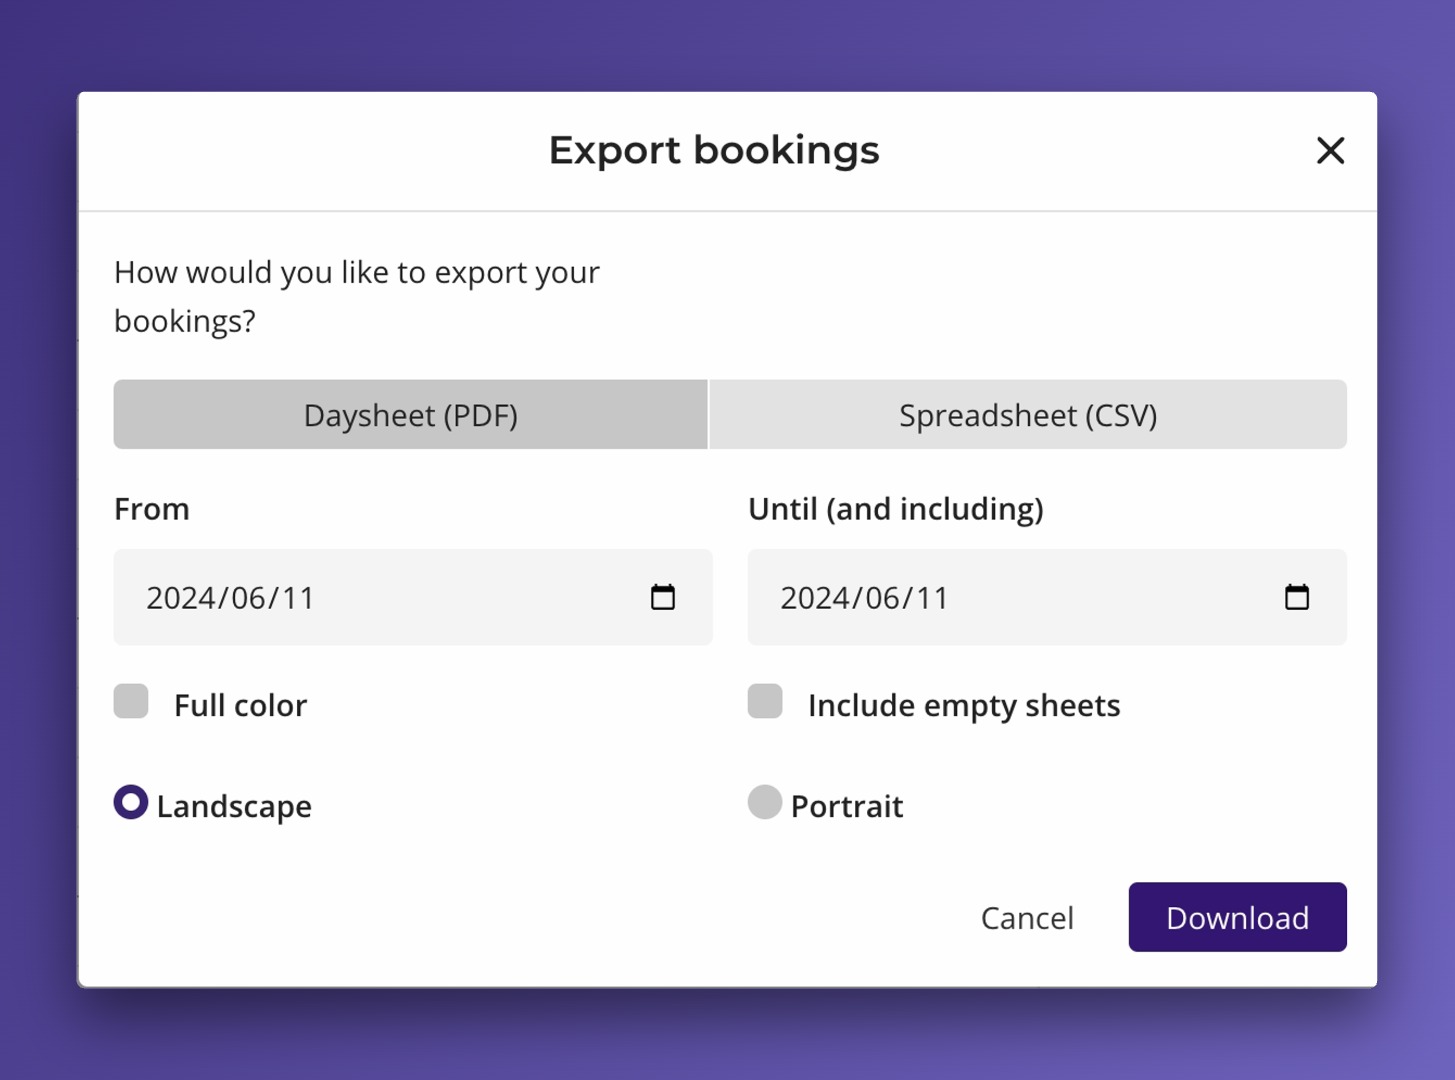Open the calendar picker for the Until date
This screenshot has width=1455, height=1080.
tap(1297, 597)
